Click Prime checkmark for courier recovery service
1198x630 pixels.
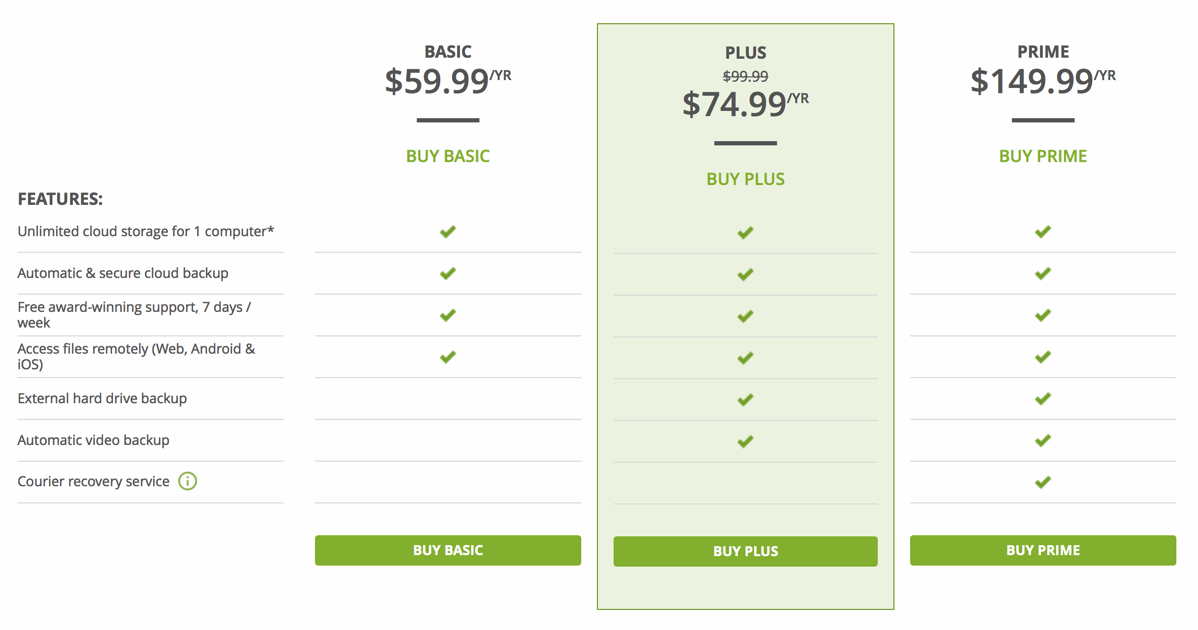[1043, 482]
